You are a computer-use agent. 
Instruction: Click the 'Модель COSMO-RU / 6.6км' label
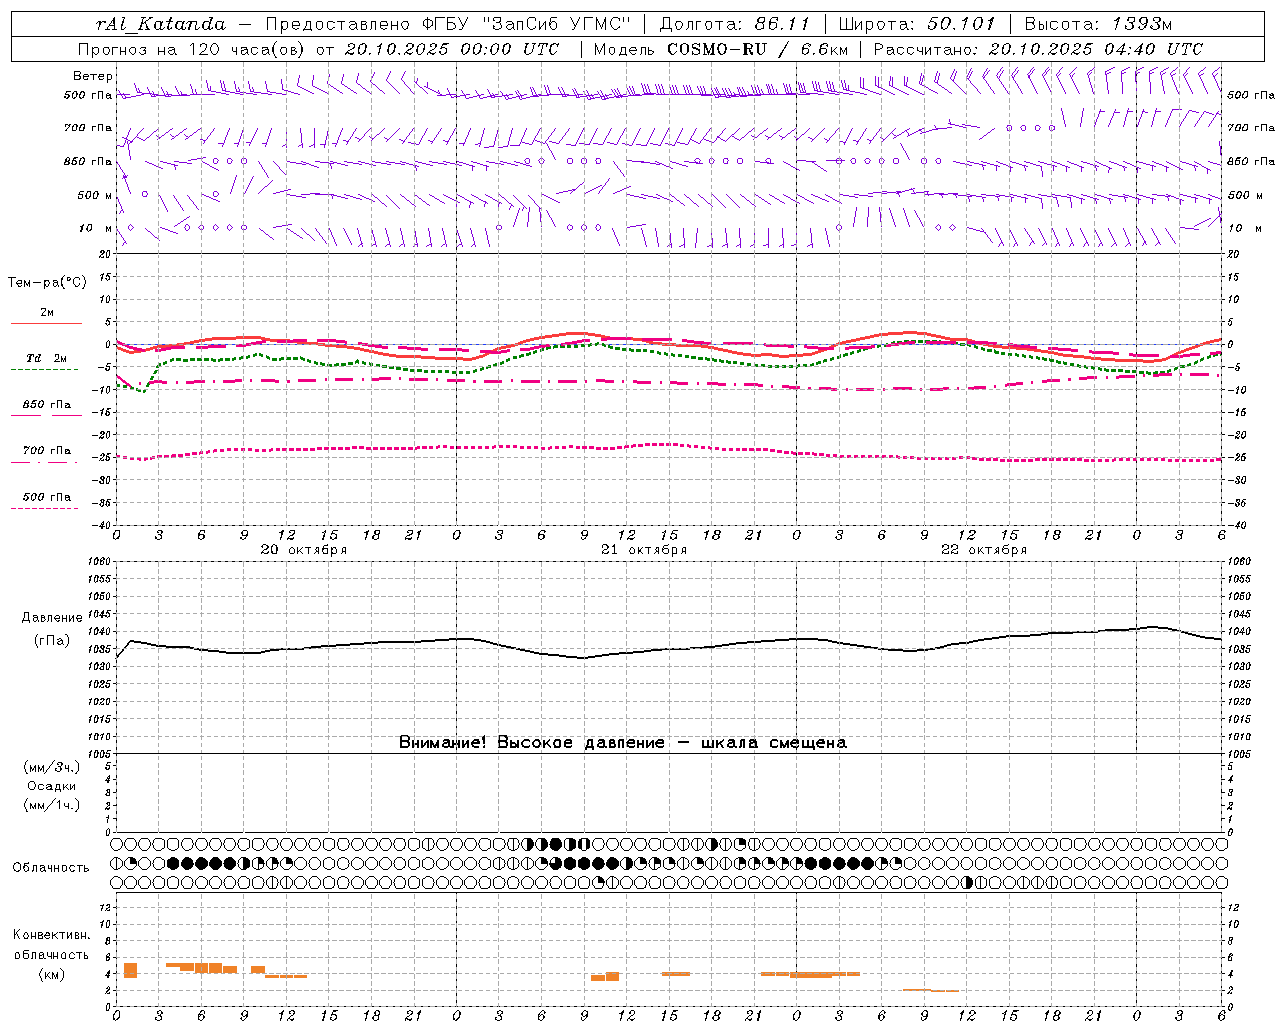[721, 48]
